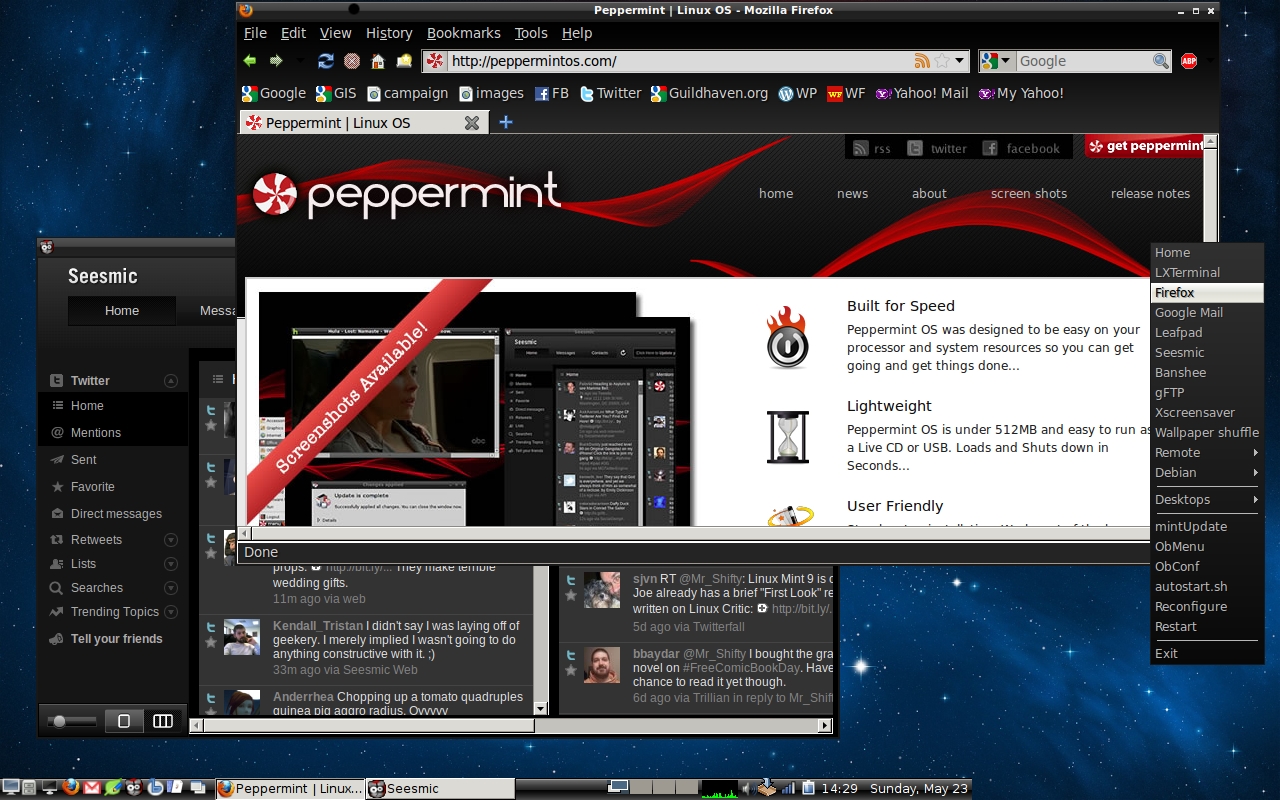This screenshot has height=800, width=1280.
Task: Expand Lists in Seesmic's sidebar
Action: [x=171, y=564]
